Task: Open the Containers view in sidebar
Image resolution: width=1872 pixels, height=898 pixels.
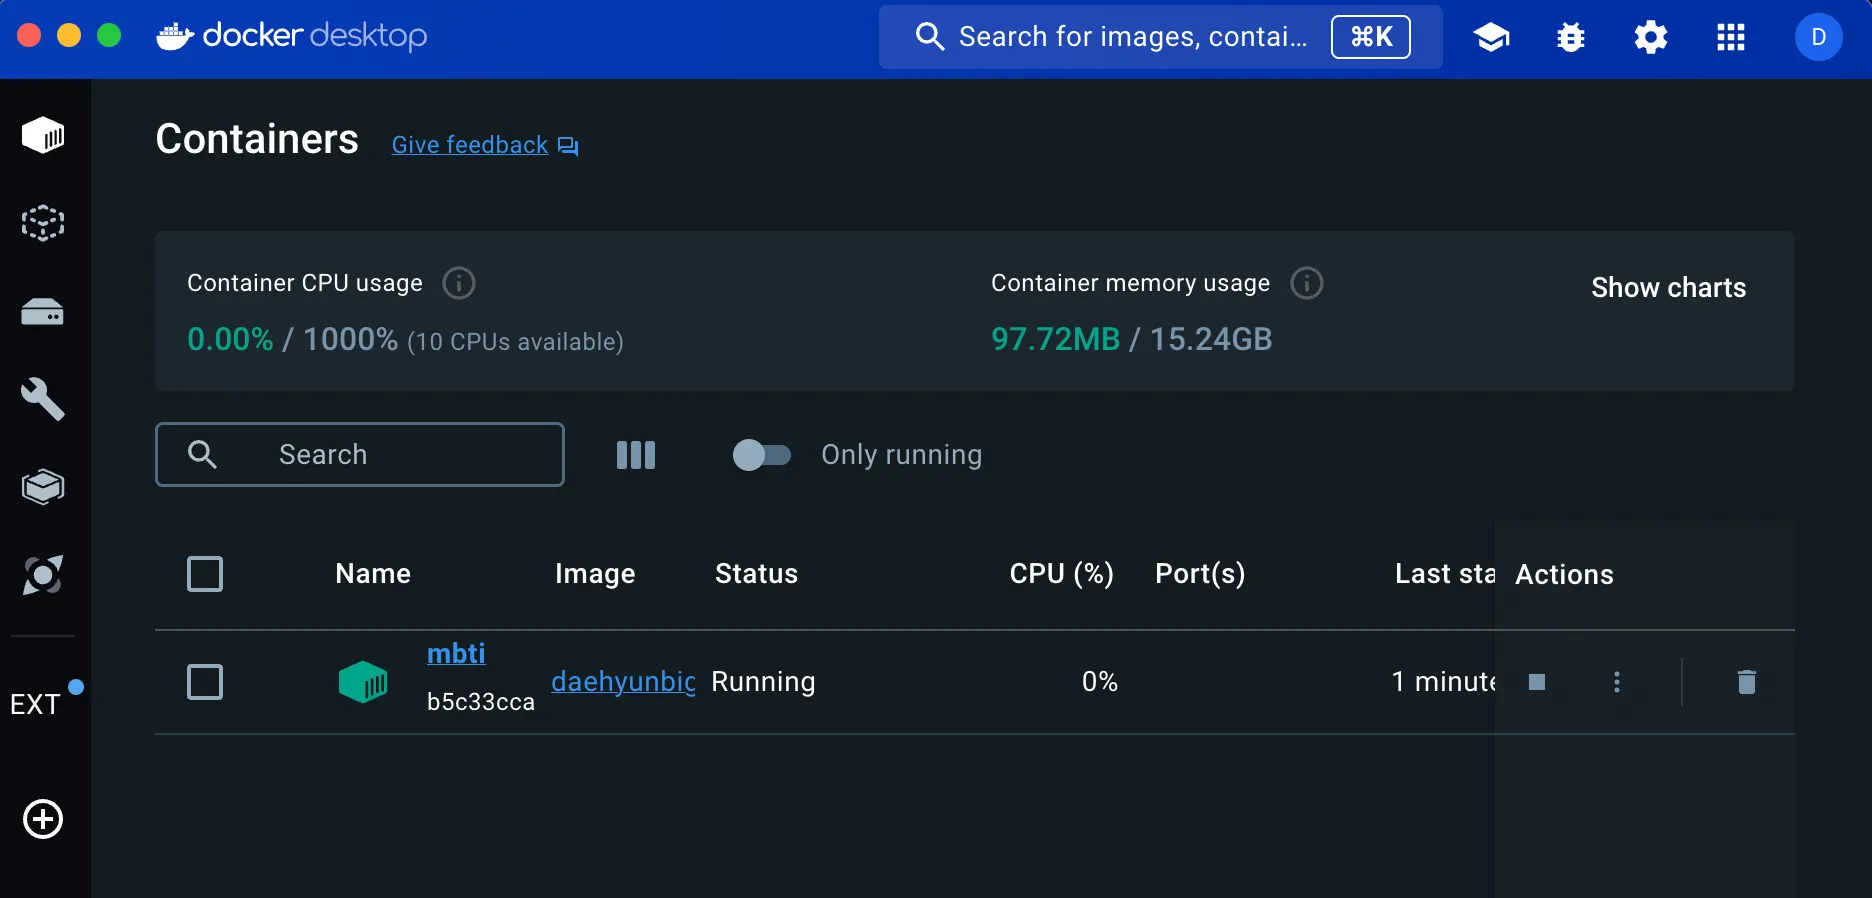Action: (x=43, y=135)
